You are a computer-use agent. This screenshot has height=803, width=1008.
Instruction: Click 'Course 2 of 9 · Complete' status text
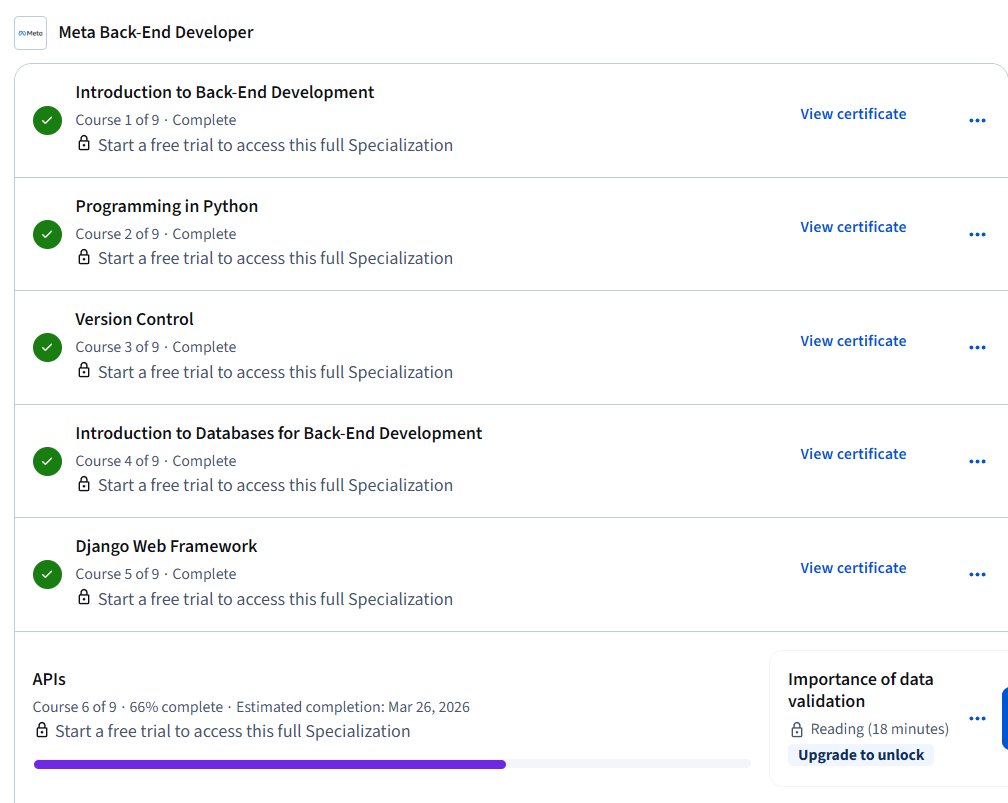click(x=156, y=234)
